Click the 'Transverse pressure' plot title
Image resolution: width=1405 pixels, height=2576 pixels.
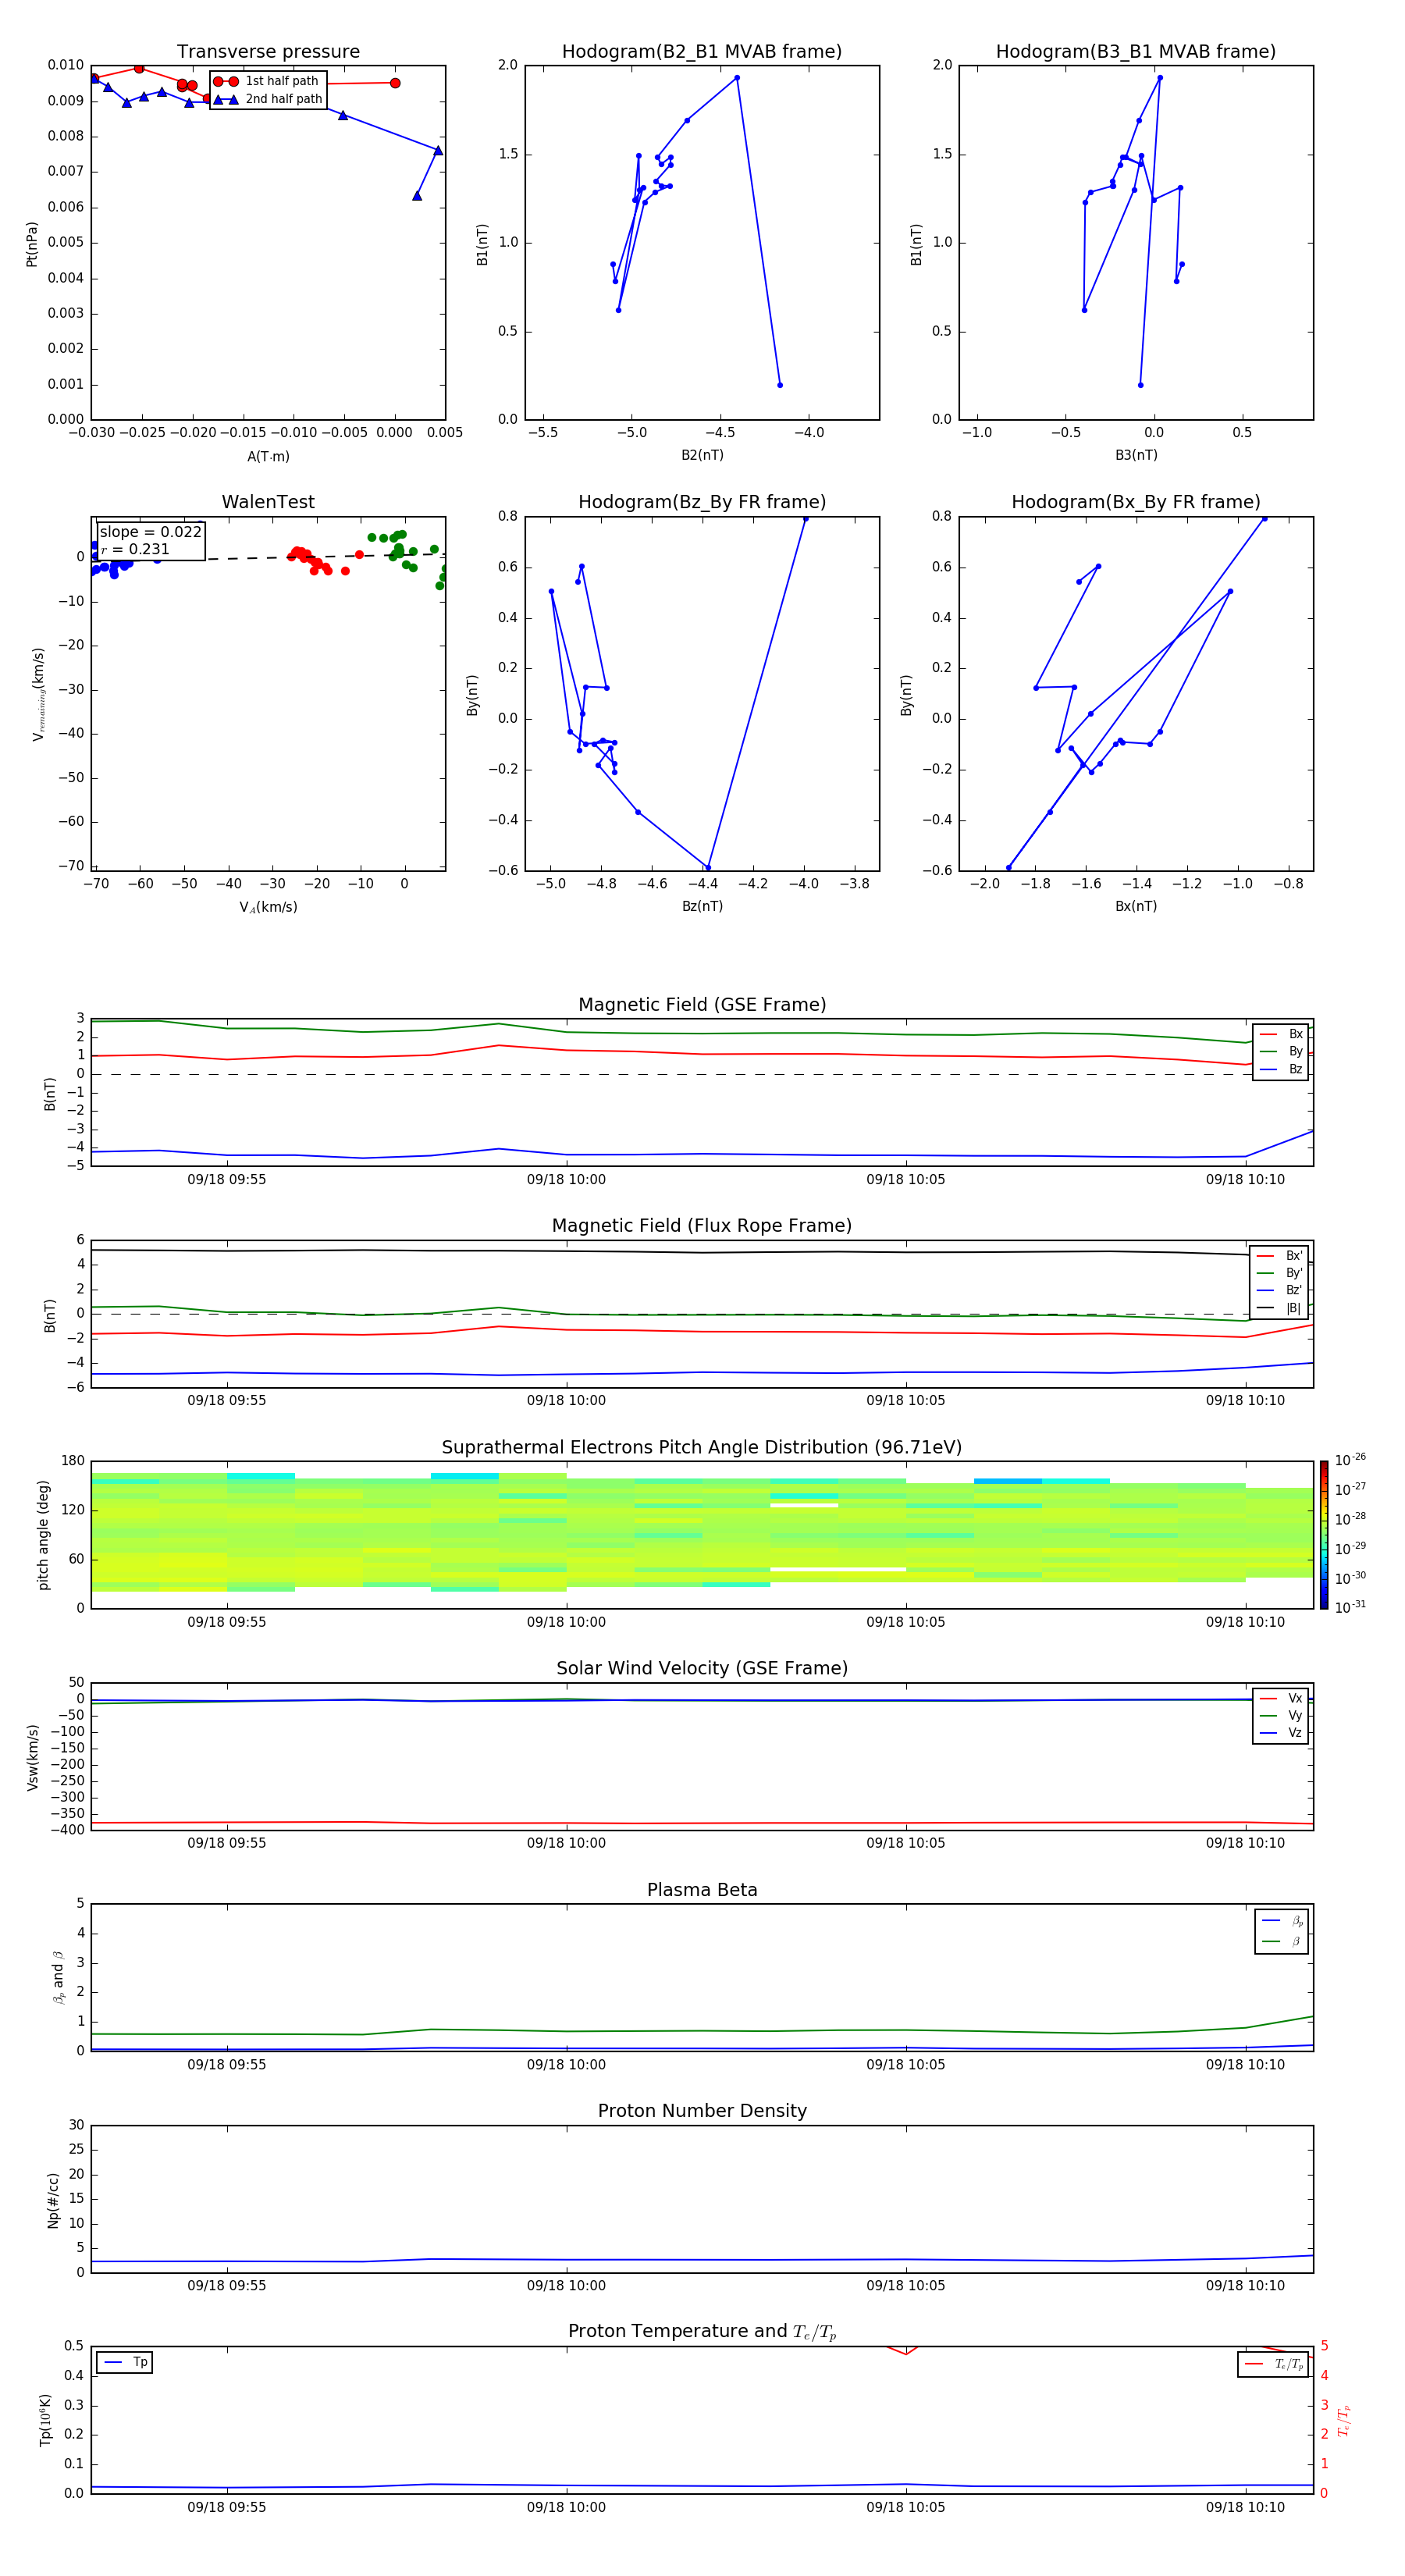[x=268, y=52]
